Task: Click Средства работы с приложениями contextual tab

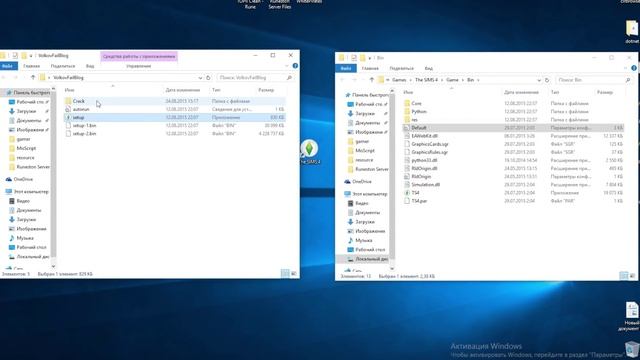Action: [139, 56]
